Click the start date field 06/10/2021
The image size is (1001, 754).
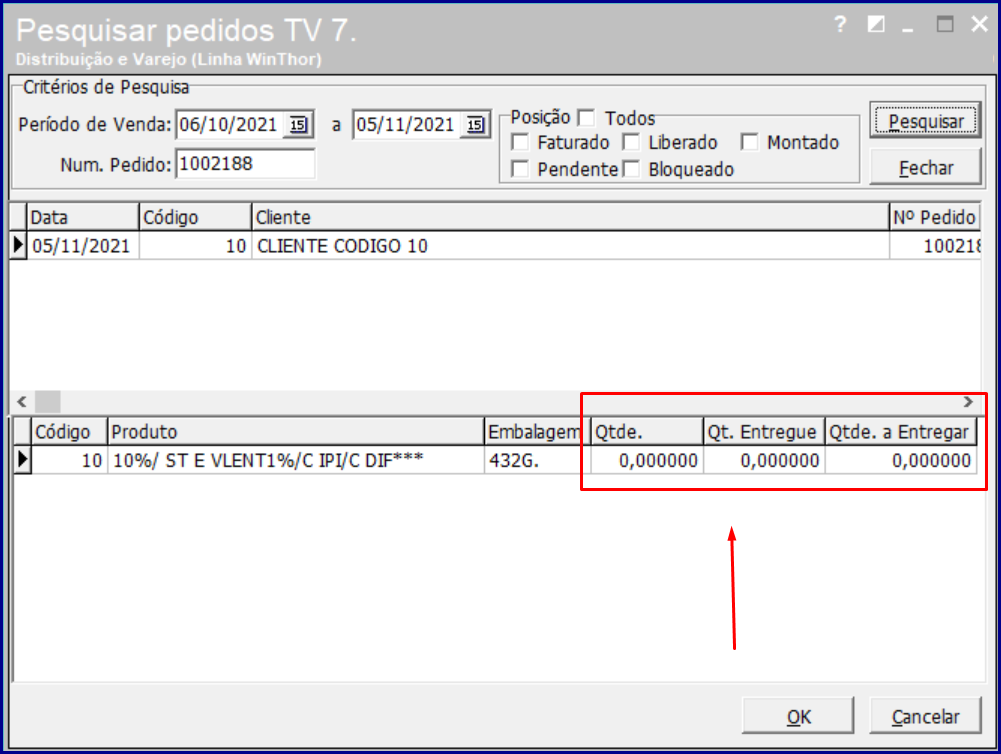(x=230, y=124)
